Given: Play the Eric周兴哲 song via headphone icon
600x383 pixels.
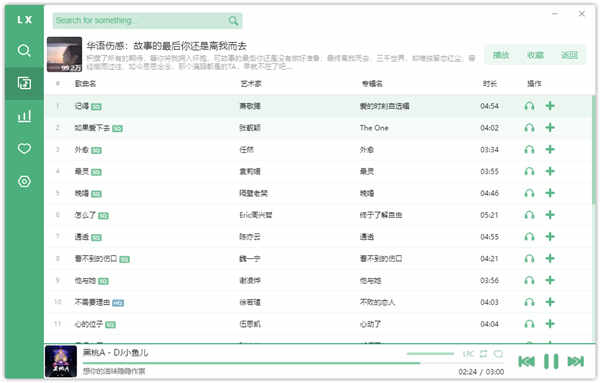Looking at the screenshot, I should click(529, 215).
